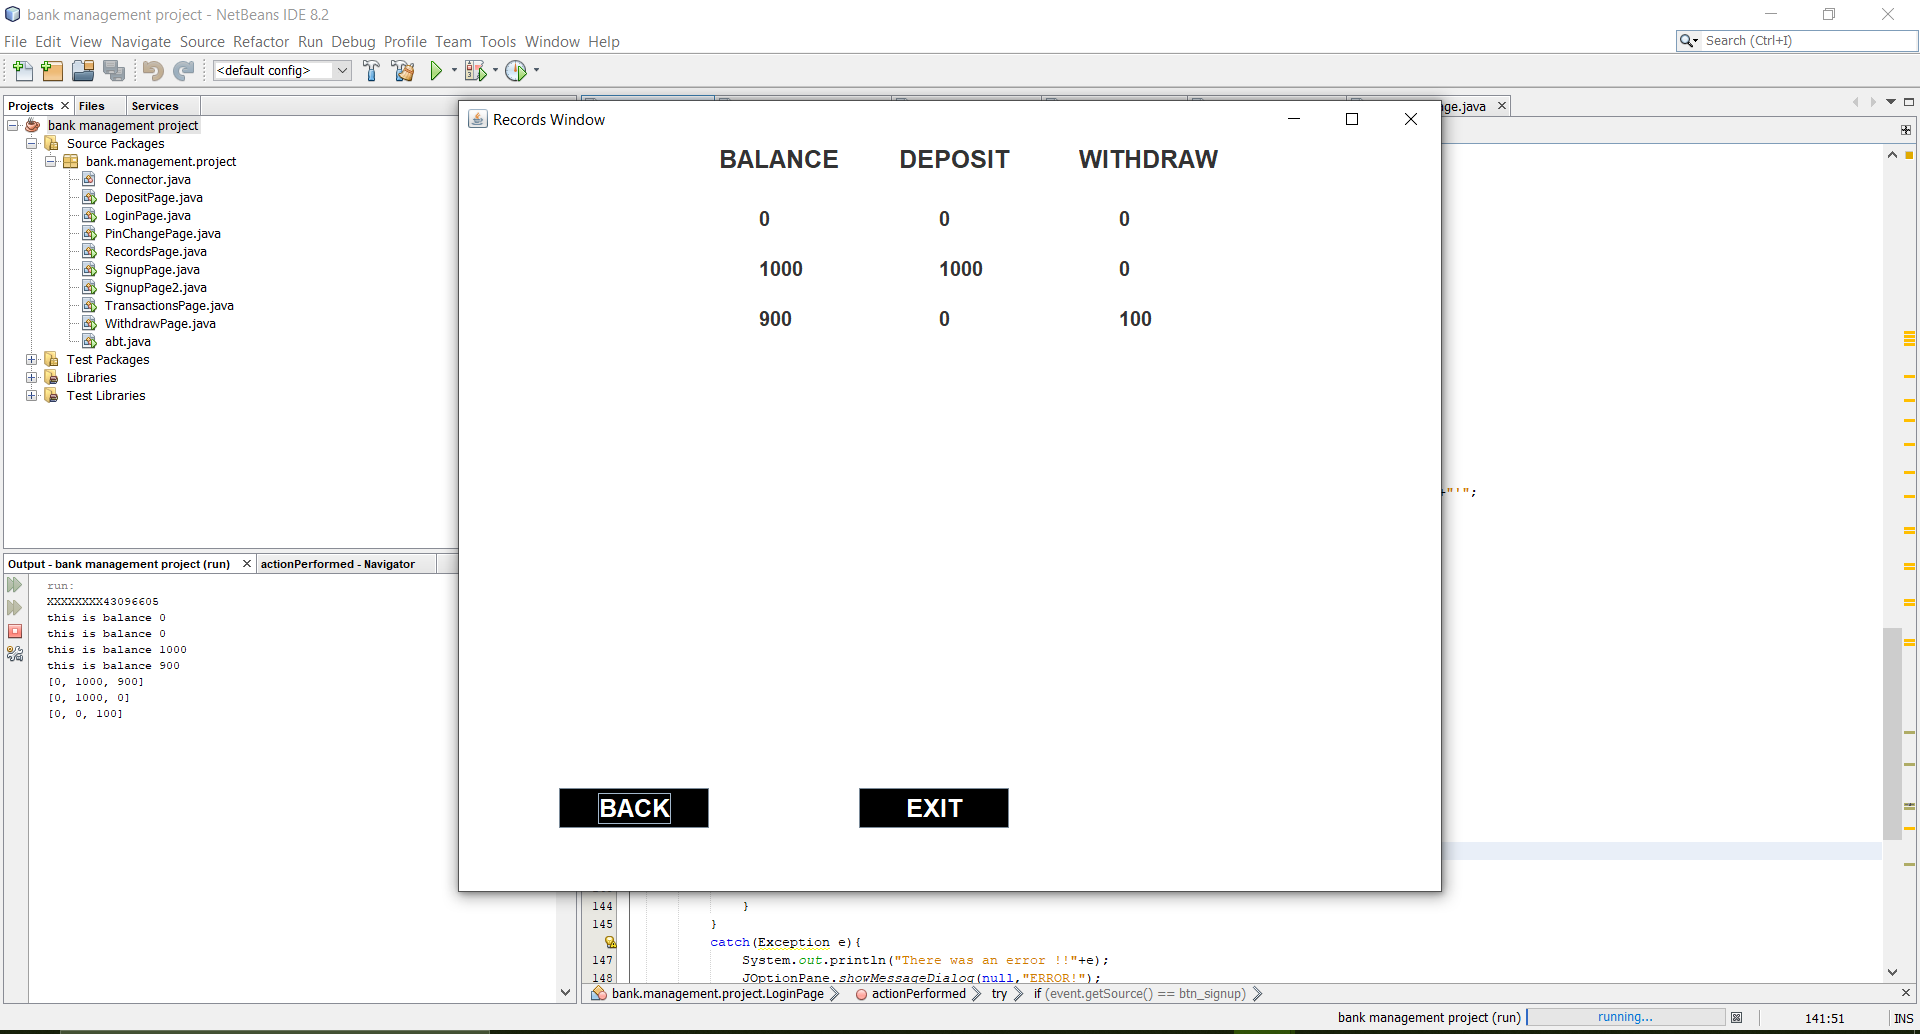
Task: Expand the Libraries node
Action: 32,377
